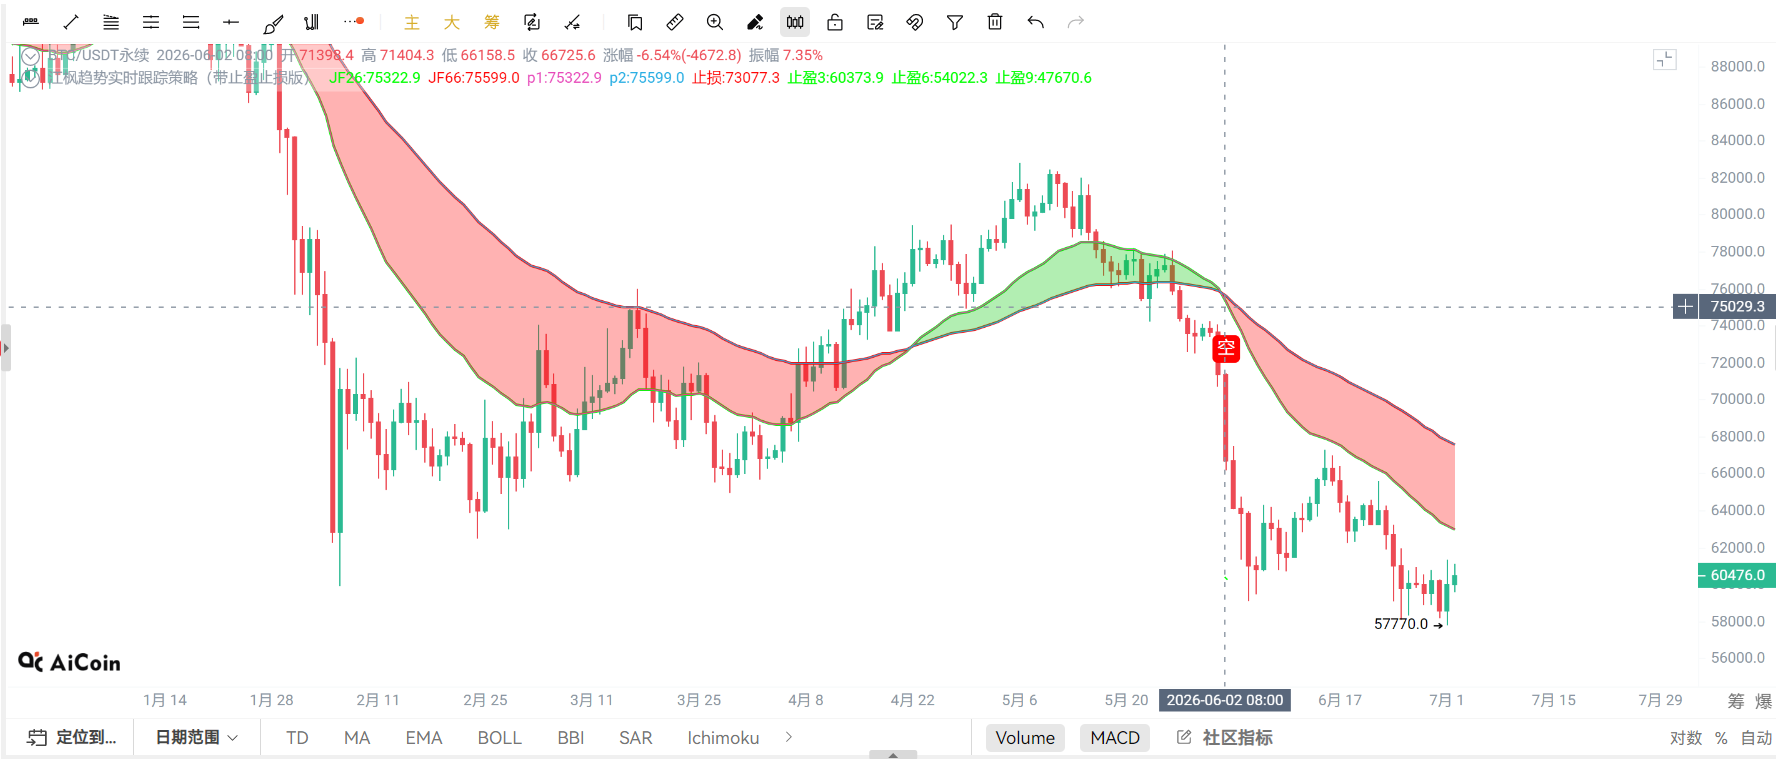This screenshot has height=759, width=1776.
Task: Collapse the BTC/USDT indicator legend row
Action: 31,56
